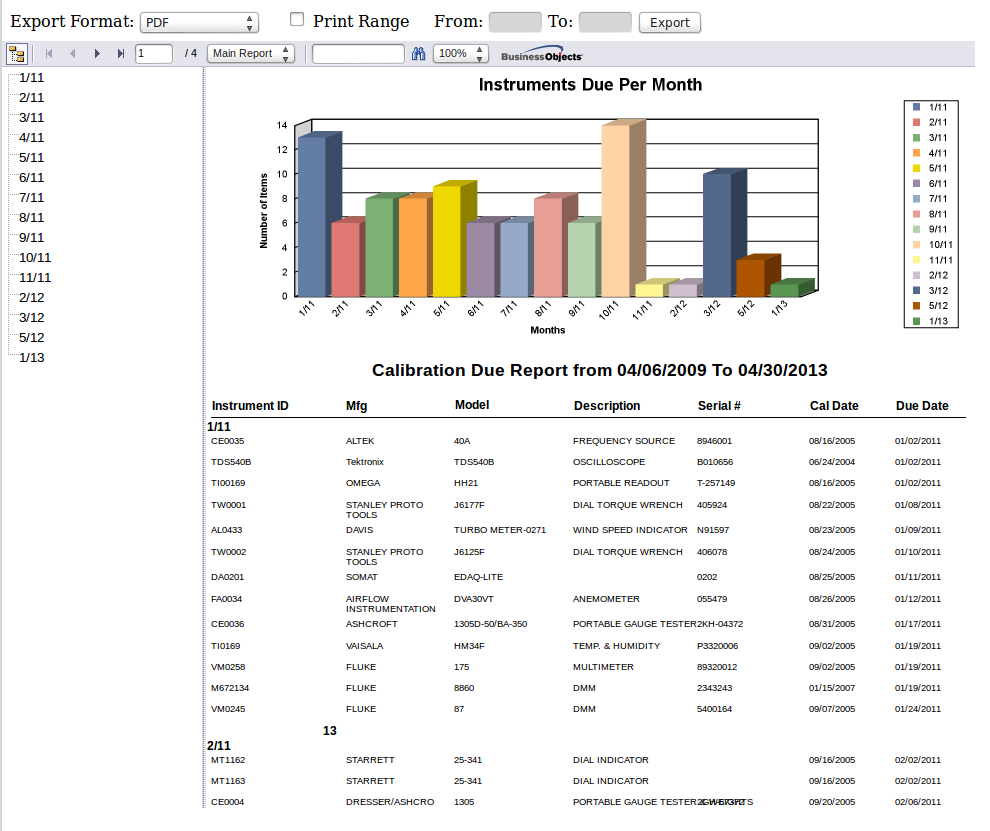Jump to the last page icon

tap(120, 53)
